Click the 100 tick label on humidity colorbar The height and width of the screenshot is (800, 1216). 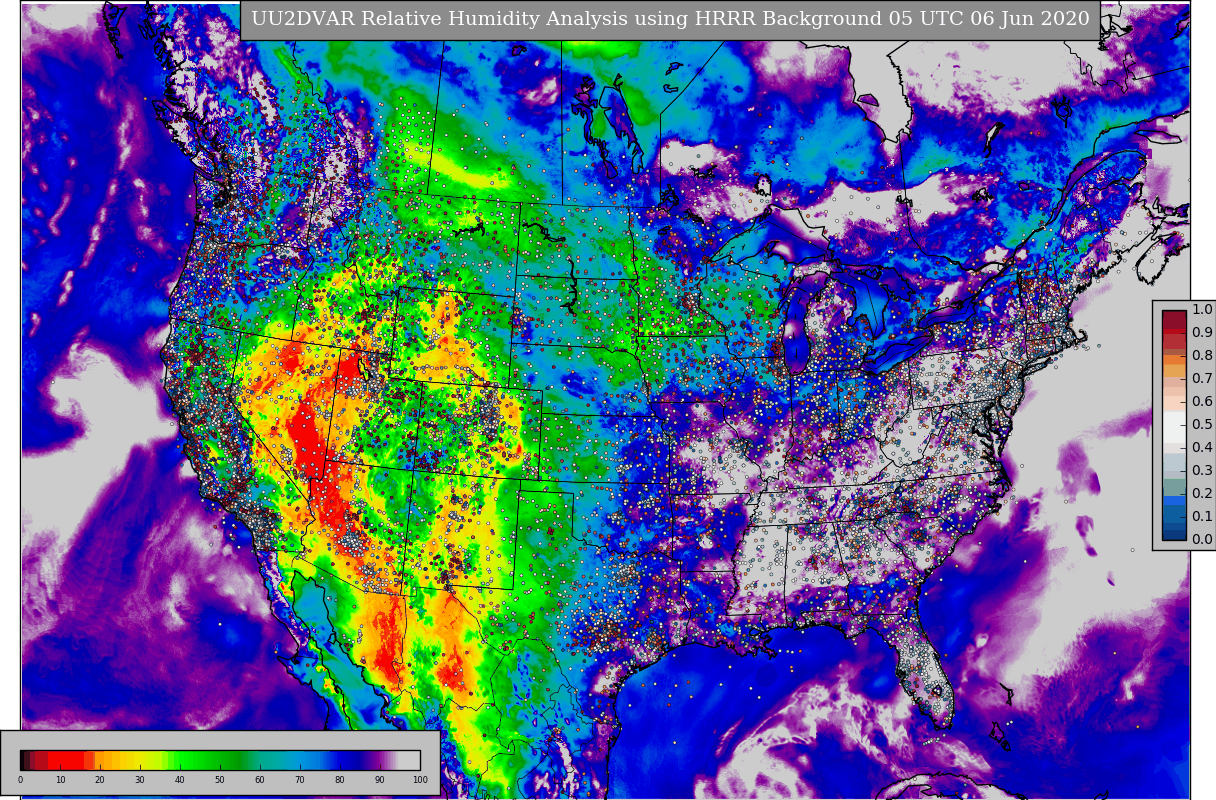point(420,780)
